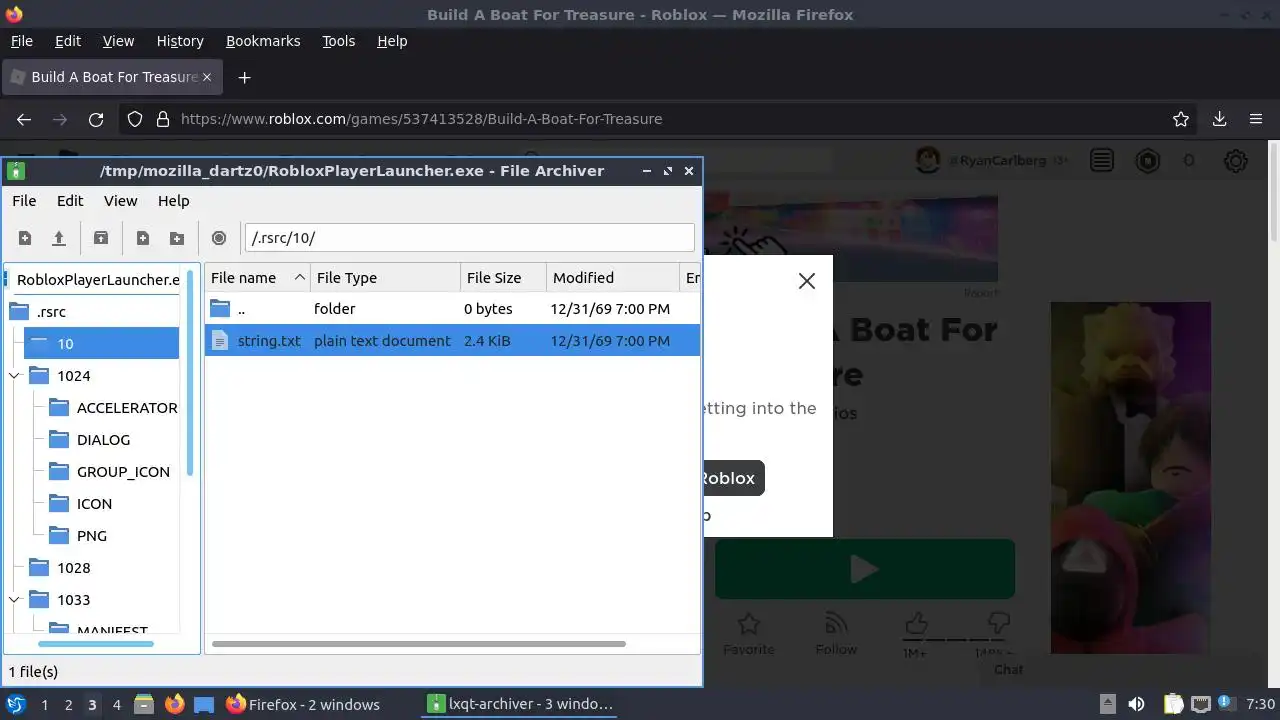The image size is (1280, 720).
Task: Select the 1033 folder in tree
Action: point(74,600)
